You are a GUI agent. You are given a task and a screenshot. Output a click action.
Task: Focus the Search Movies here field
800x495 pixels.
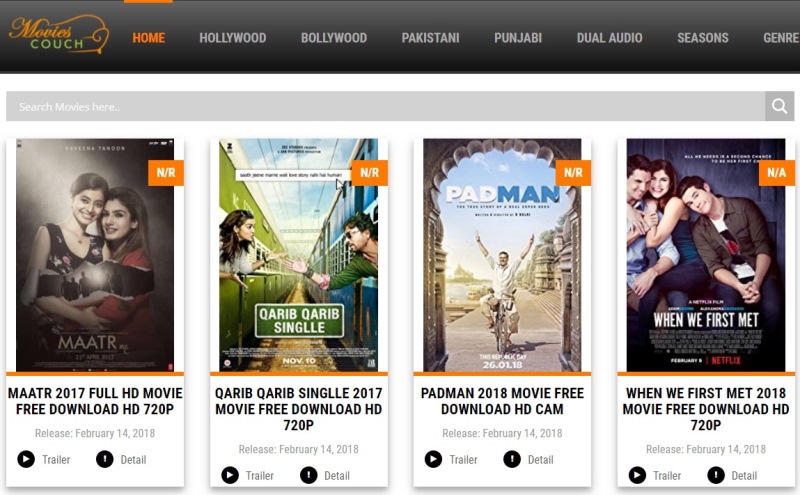(385, 106)
